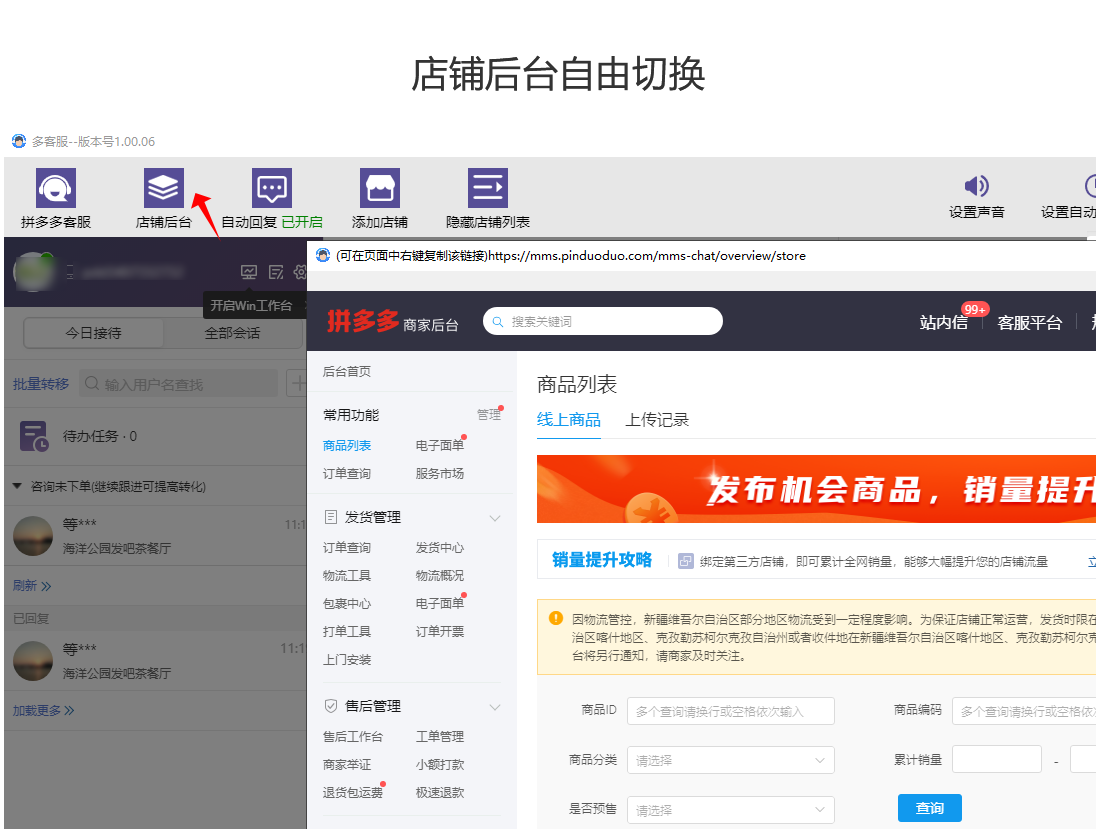
Task: Open the 是否预售 dropdown
Action: coord(730,810)
